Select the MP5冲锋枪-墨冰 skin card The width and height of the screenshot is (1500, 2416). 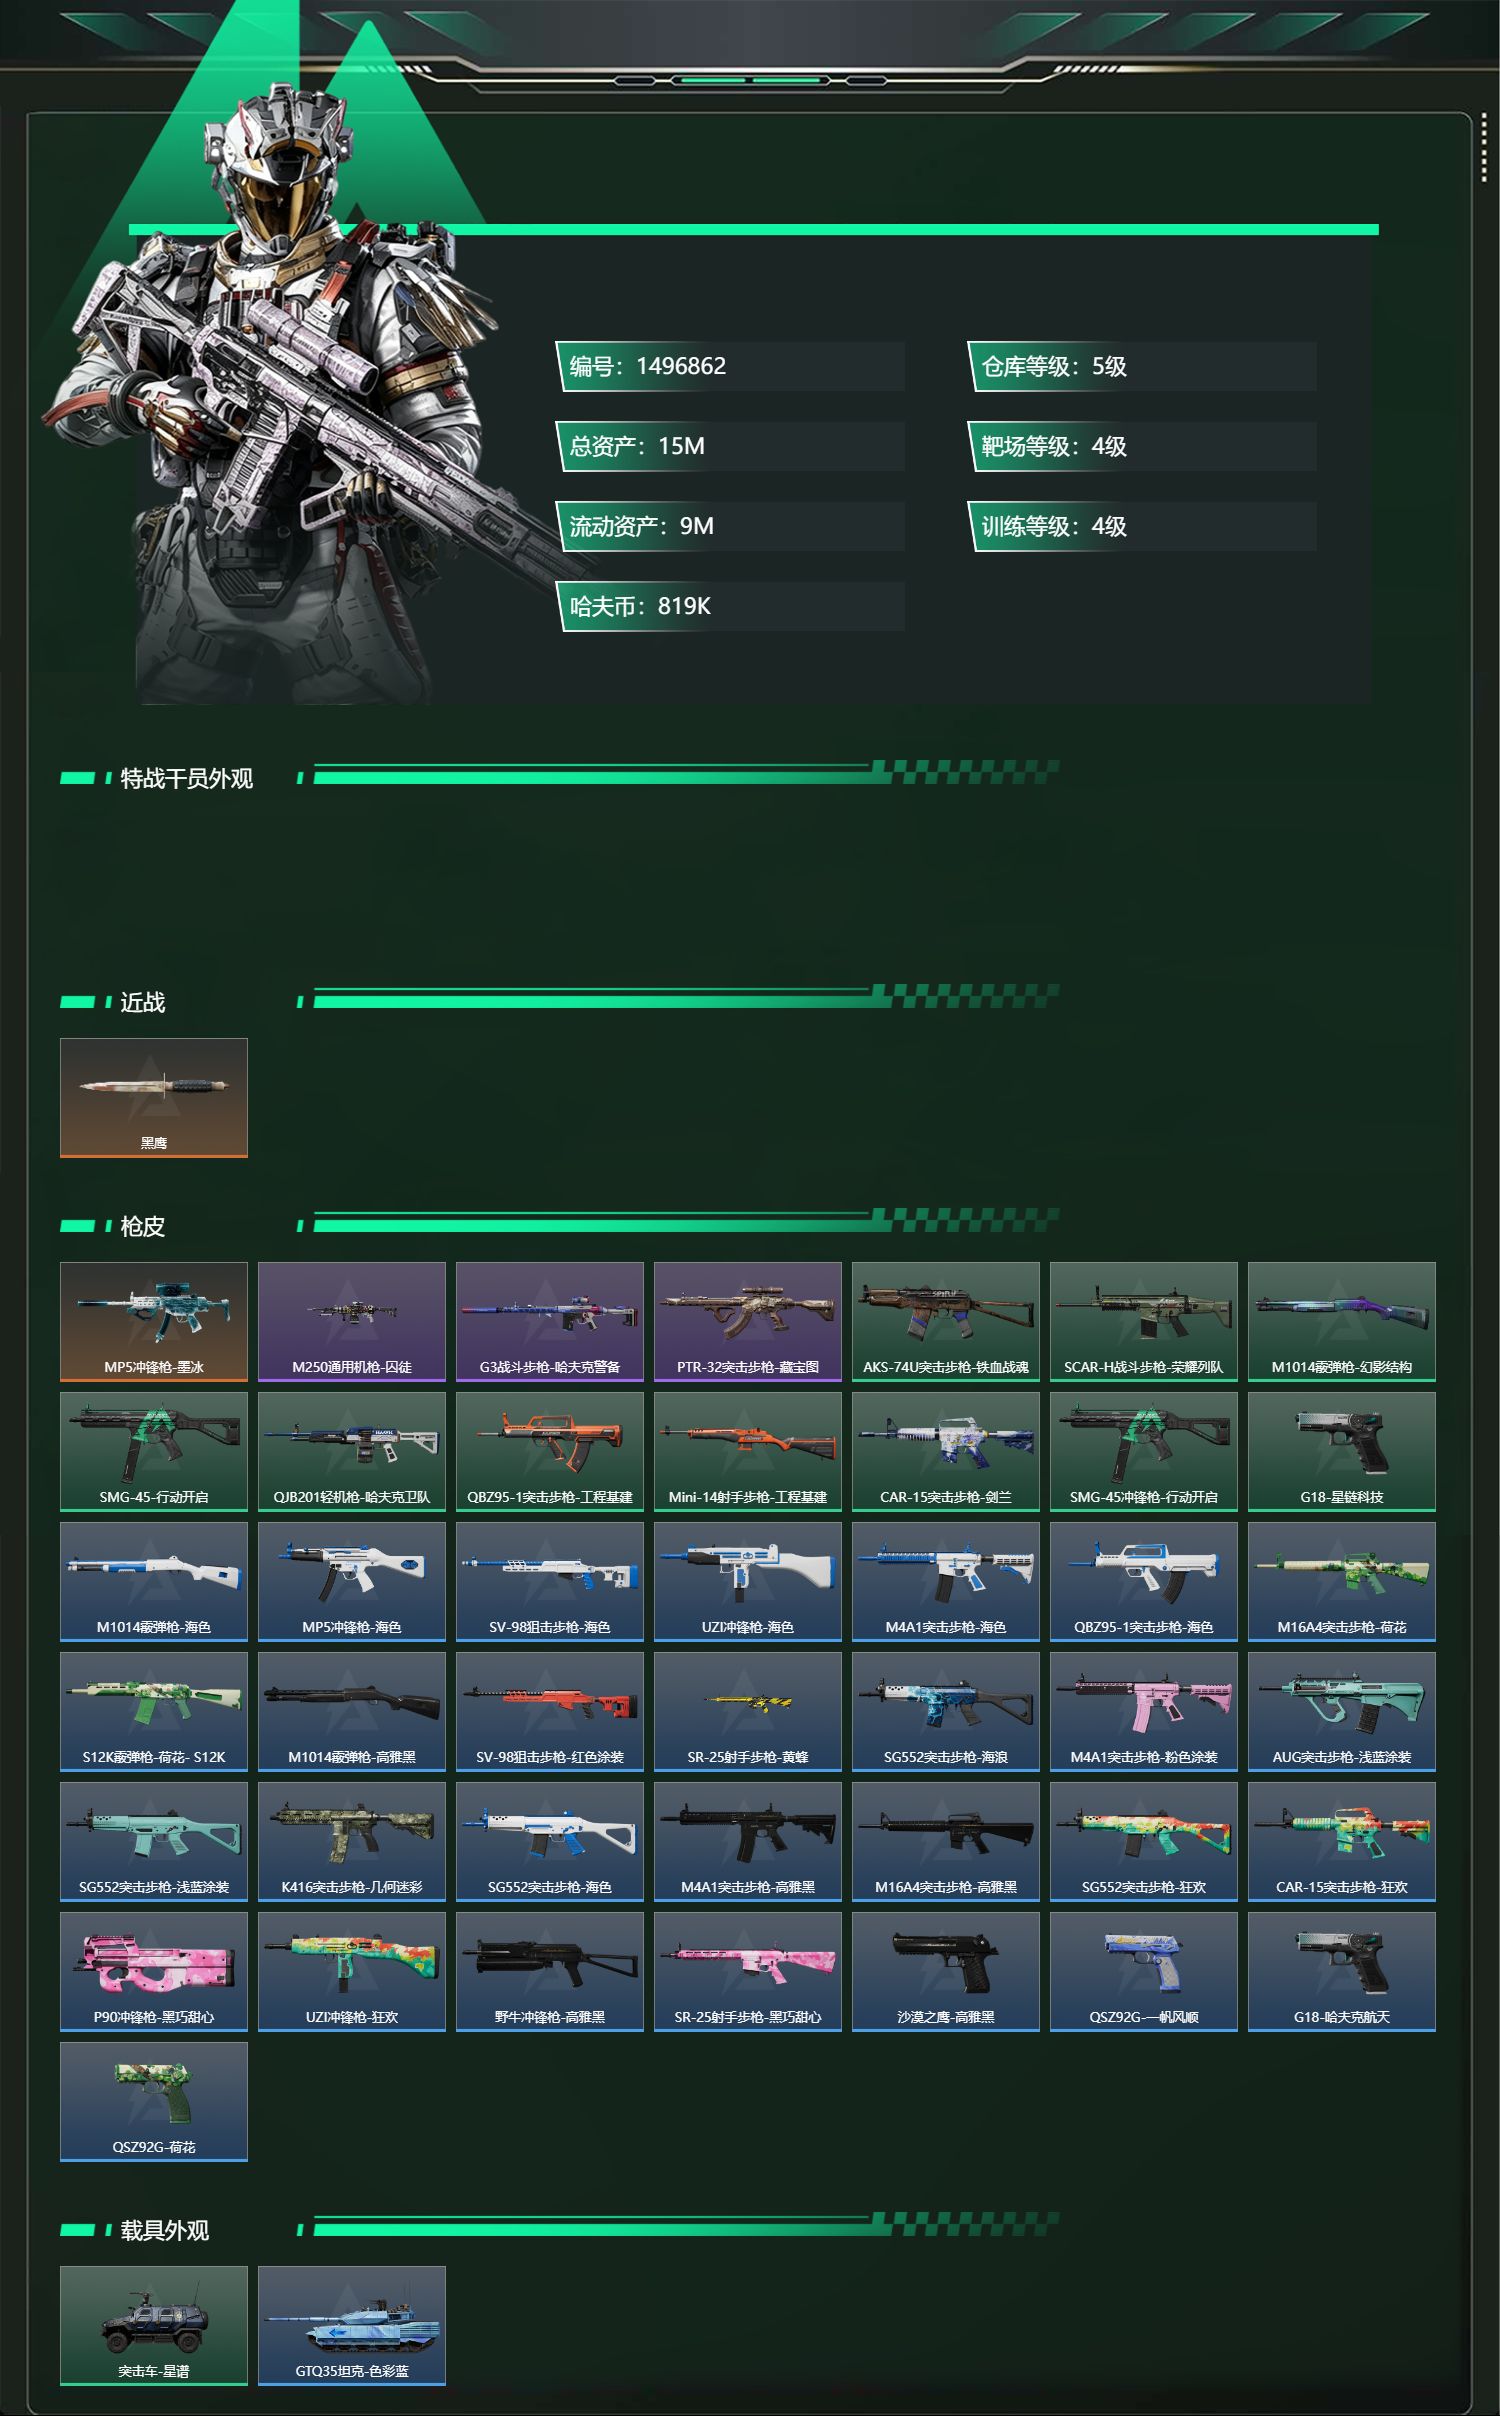[x=154, y=1321]
